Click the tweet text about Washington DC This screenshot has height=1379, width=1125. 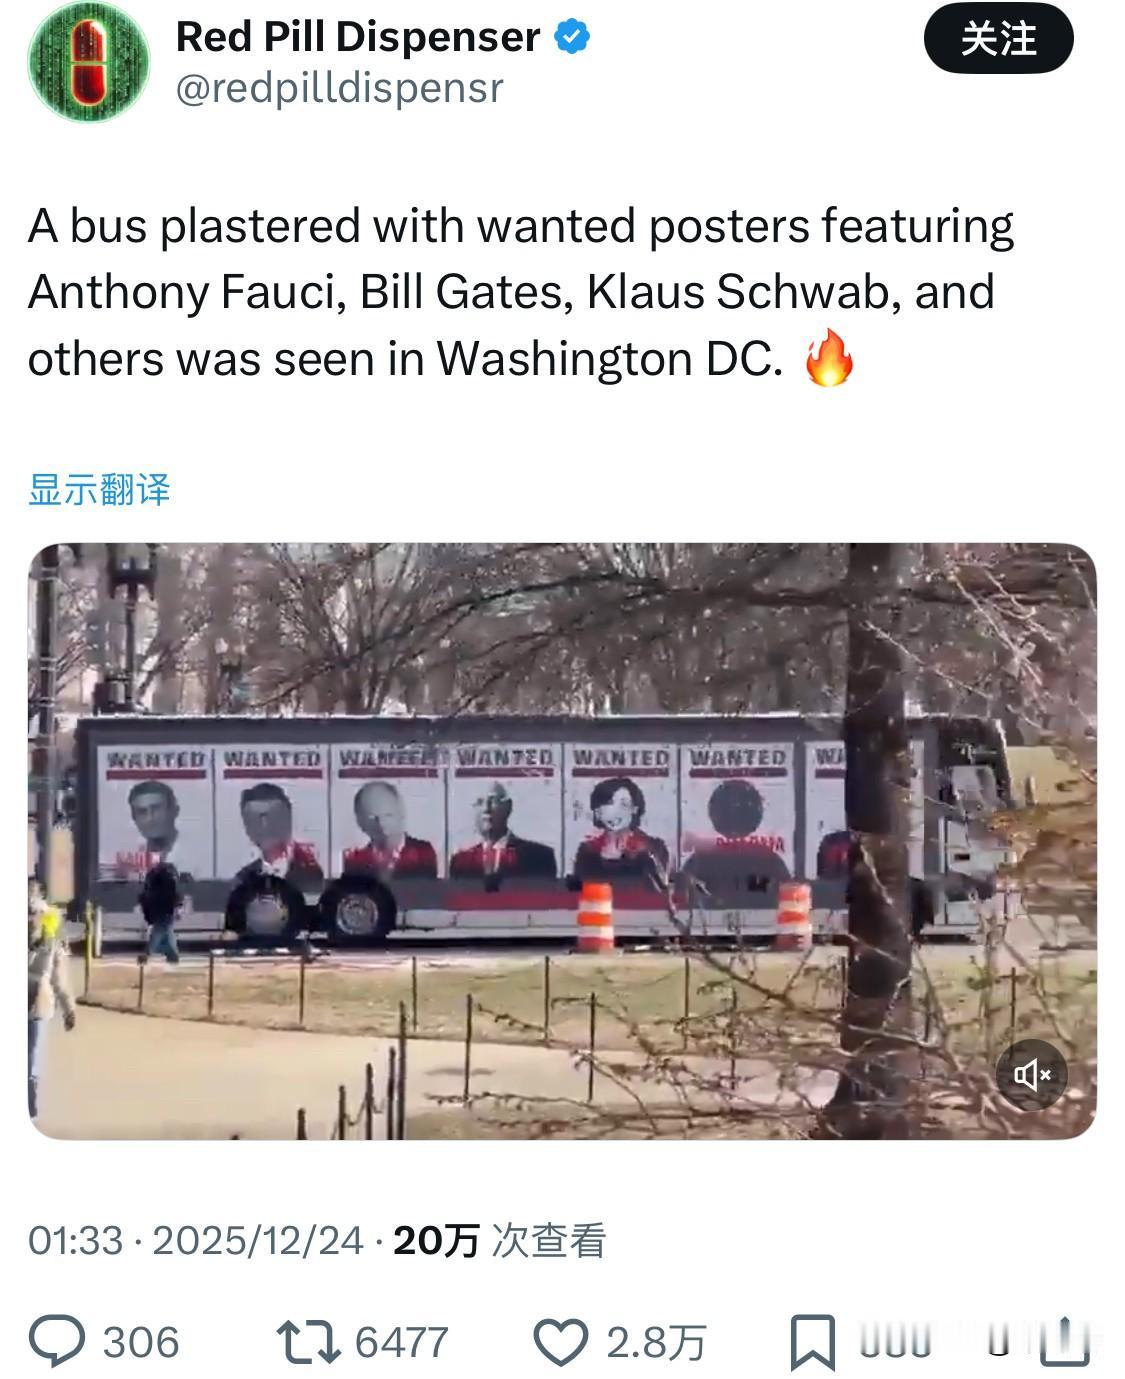tap(520, 292)
